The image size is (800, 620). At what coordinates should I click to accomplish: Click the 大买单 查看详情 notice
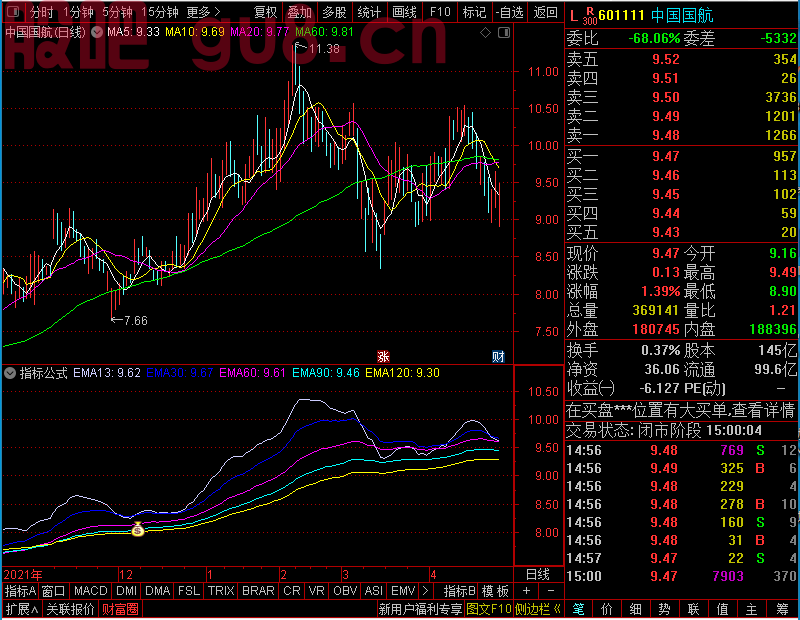coord(681,410)
